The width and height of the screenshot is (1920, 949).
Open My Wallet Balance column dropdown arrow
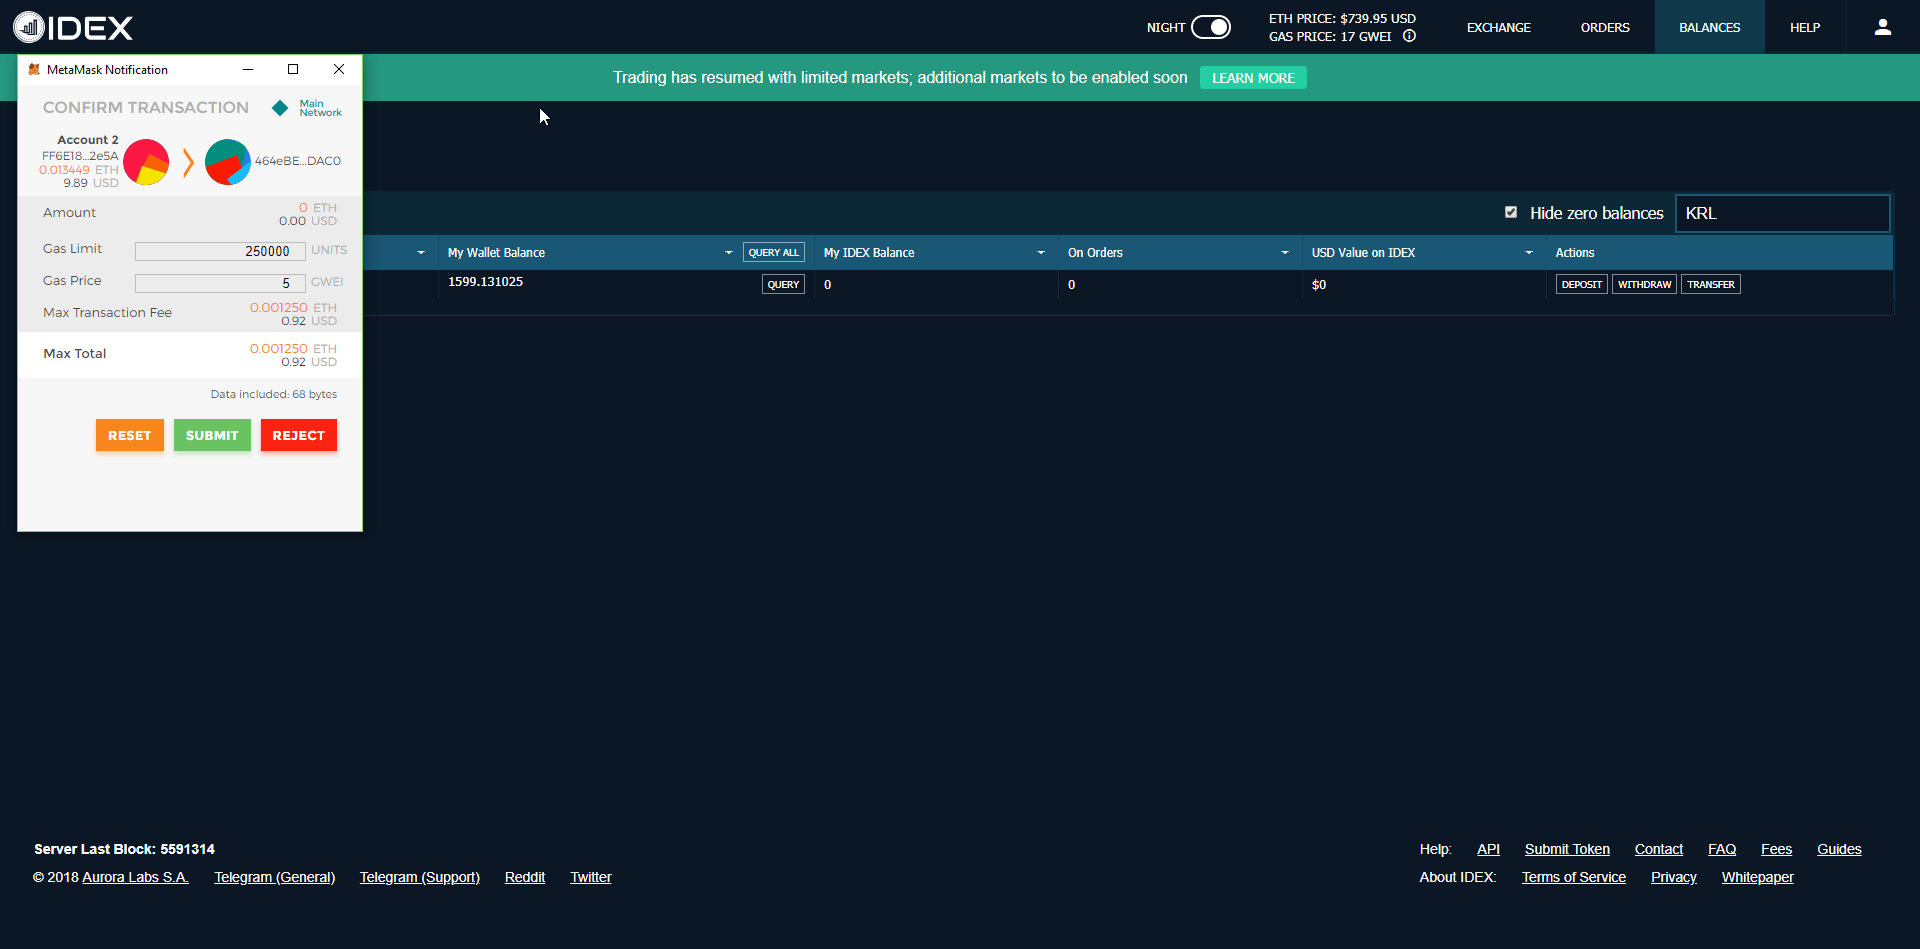pyautogui.click(x=729, y=253)
